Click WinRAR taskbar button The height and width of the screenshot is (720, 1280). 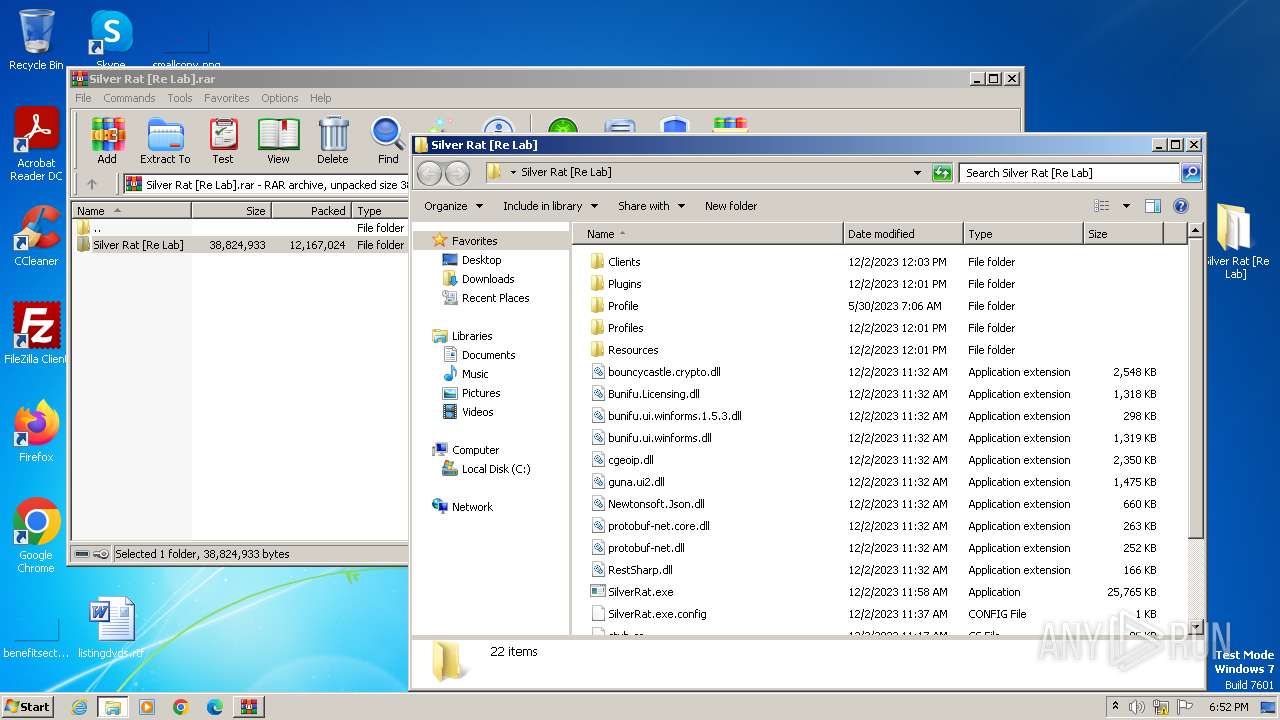coord(248,707)
